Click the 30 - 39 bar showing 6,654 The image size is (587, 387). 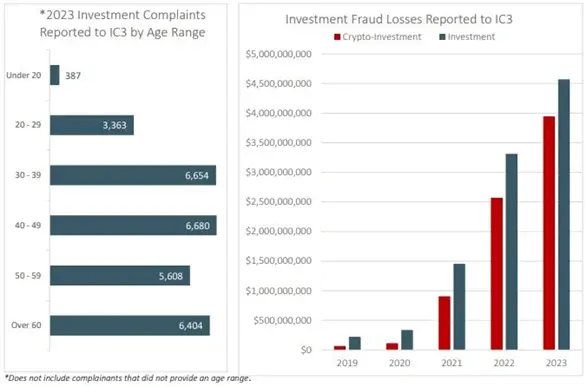133,175
